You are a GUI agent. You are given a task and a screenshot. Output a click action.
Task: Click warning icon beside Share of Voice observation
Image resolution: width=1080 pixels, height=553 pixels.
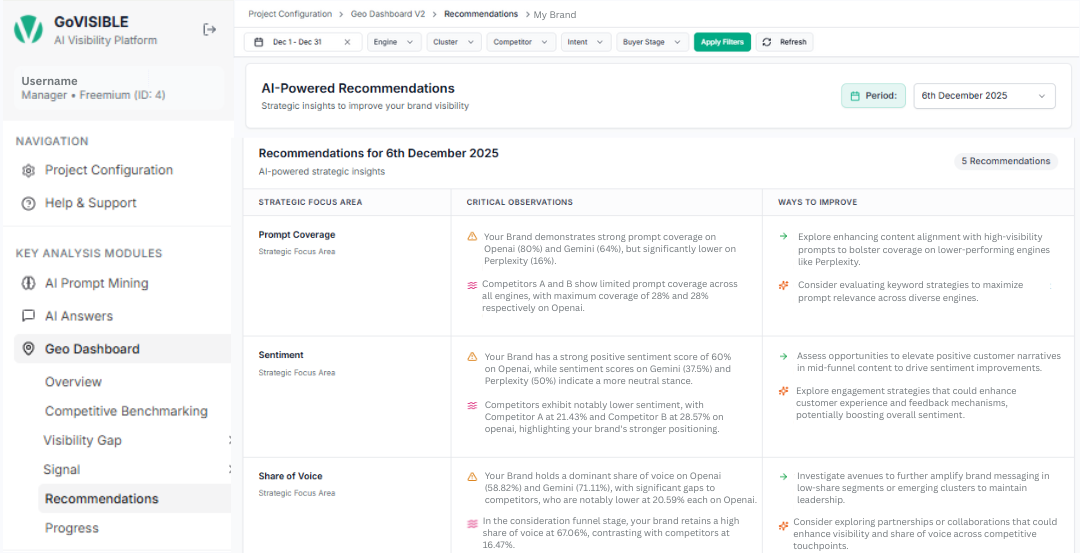click(472, 477)
